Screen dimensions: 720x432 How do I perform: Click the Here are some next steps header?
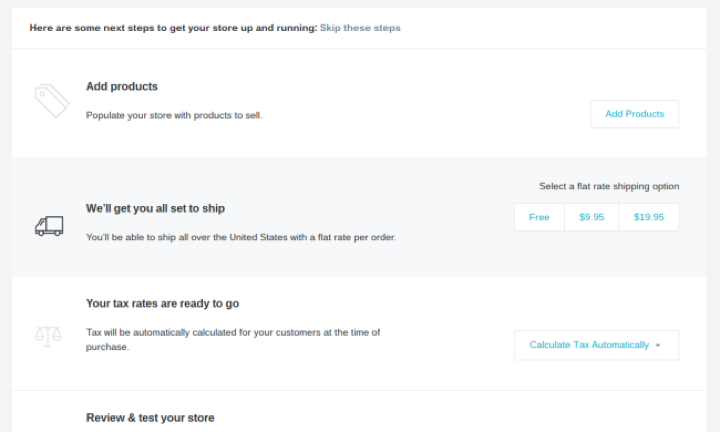(173, 28)
